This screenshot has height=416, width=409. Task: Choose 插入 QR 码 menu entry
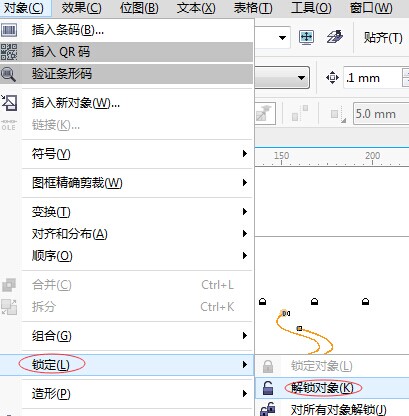127,52
